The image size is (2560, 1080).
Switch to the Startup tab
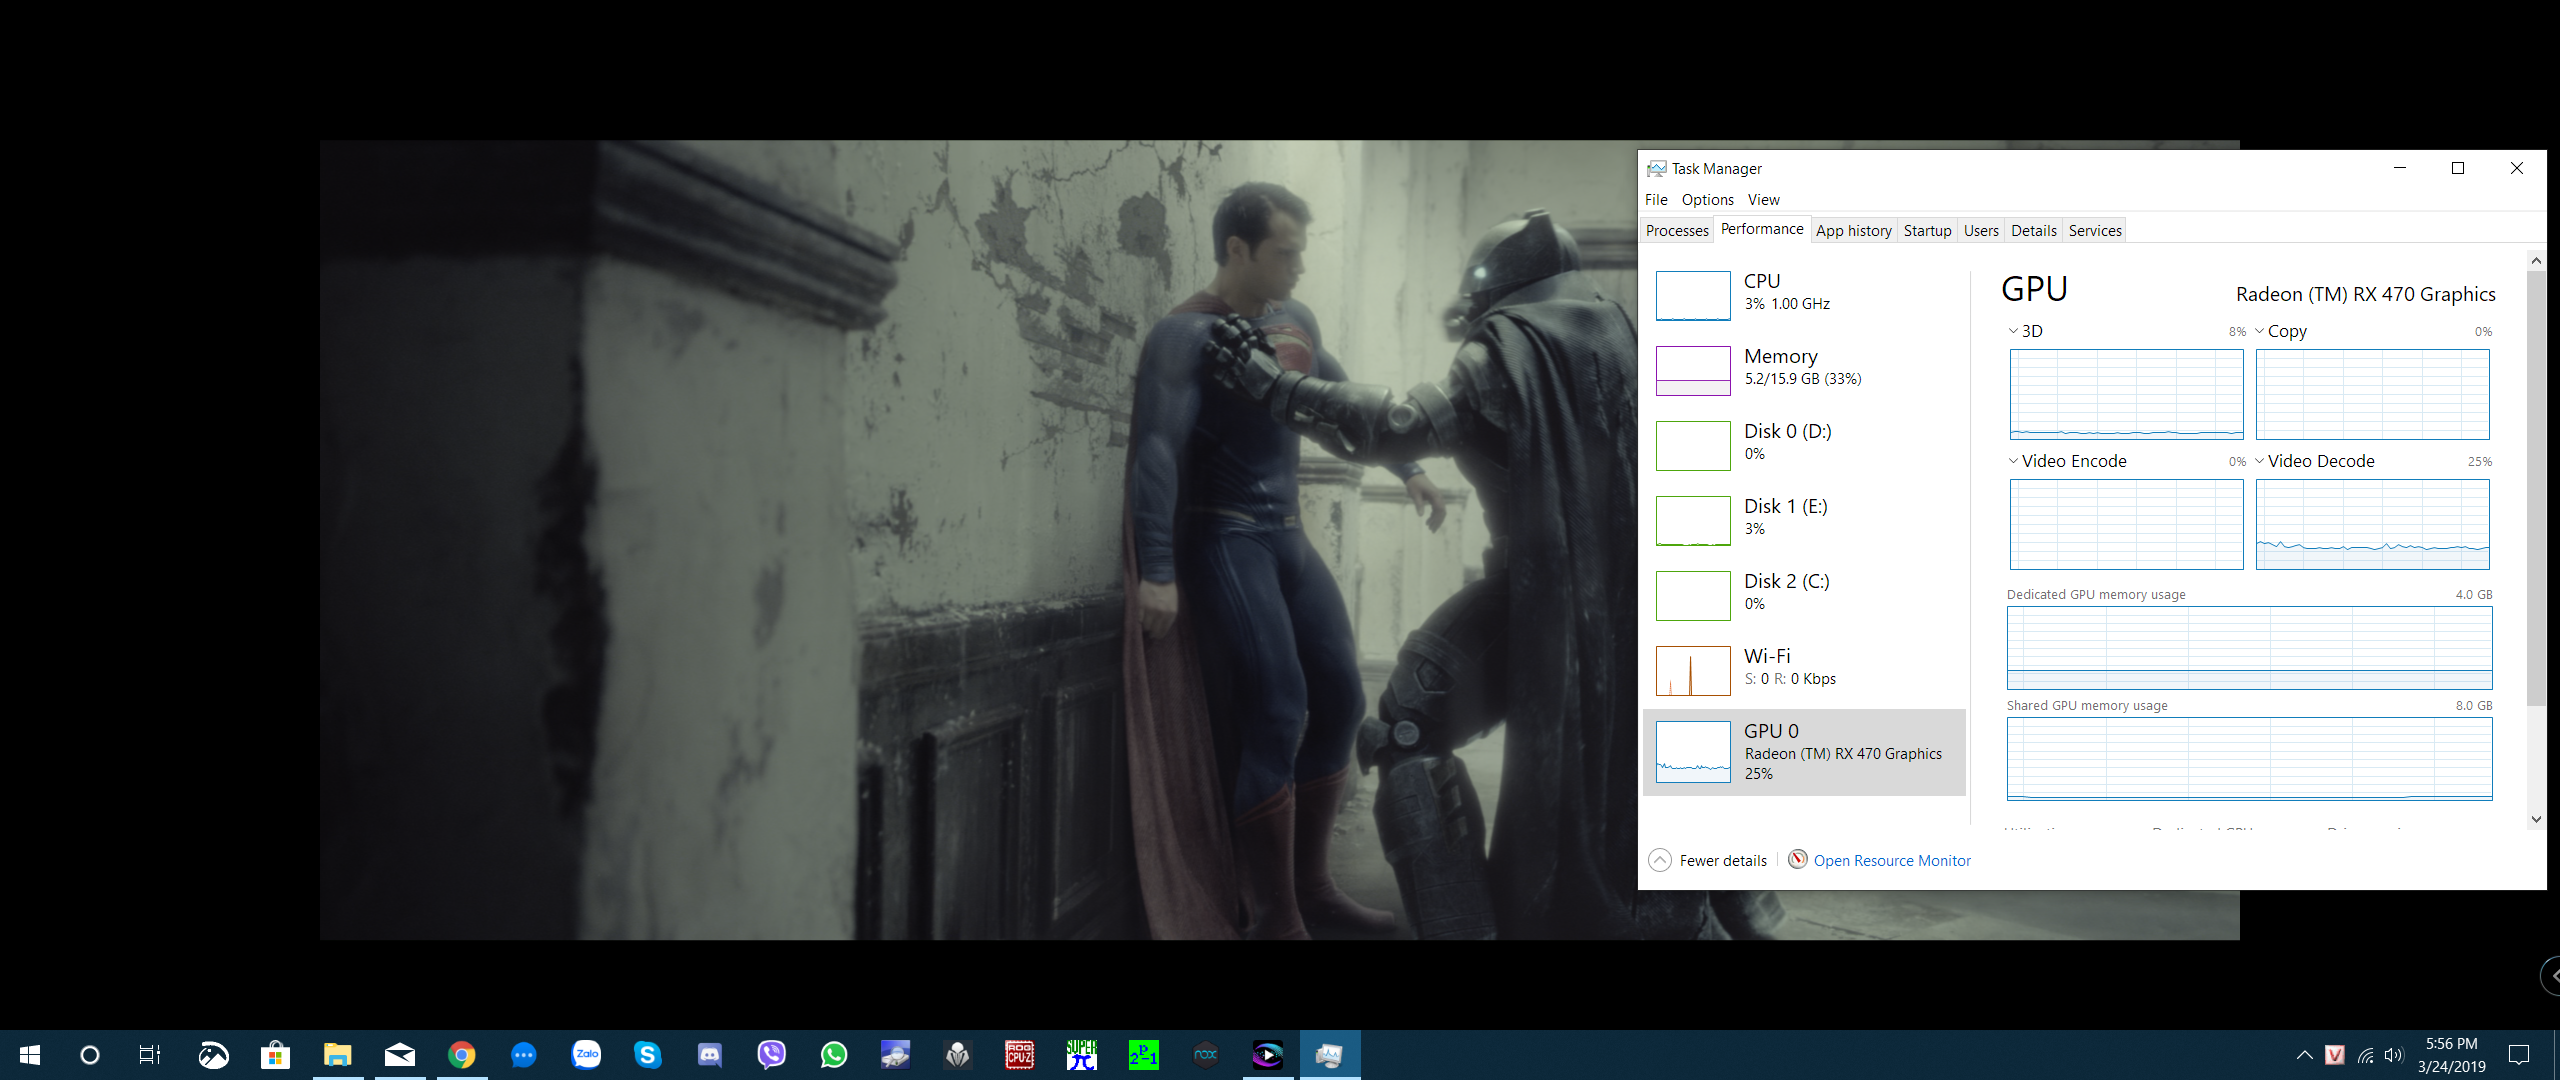[1927, 231]
